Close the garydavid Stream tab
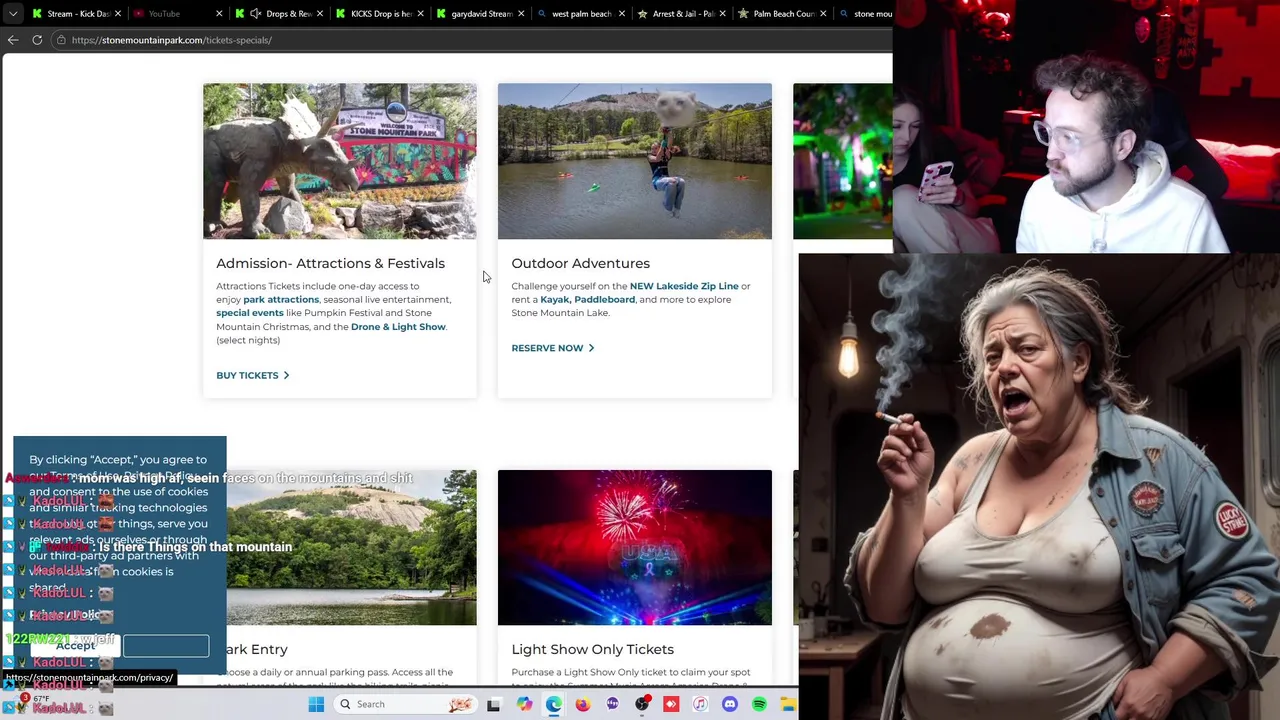The height and width of the screenshot is (720, 1280). point(521,13)
